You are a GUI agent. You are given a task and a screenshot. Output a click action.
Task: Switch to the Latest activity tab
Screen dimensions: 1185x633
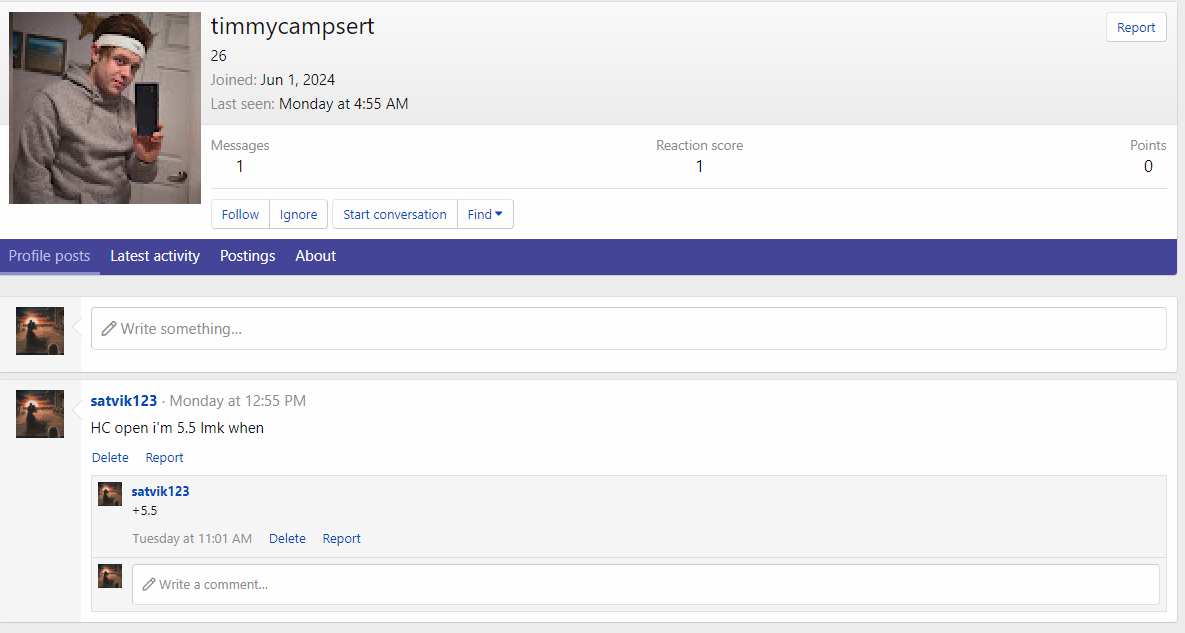pos(155,256)
